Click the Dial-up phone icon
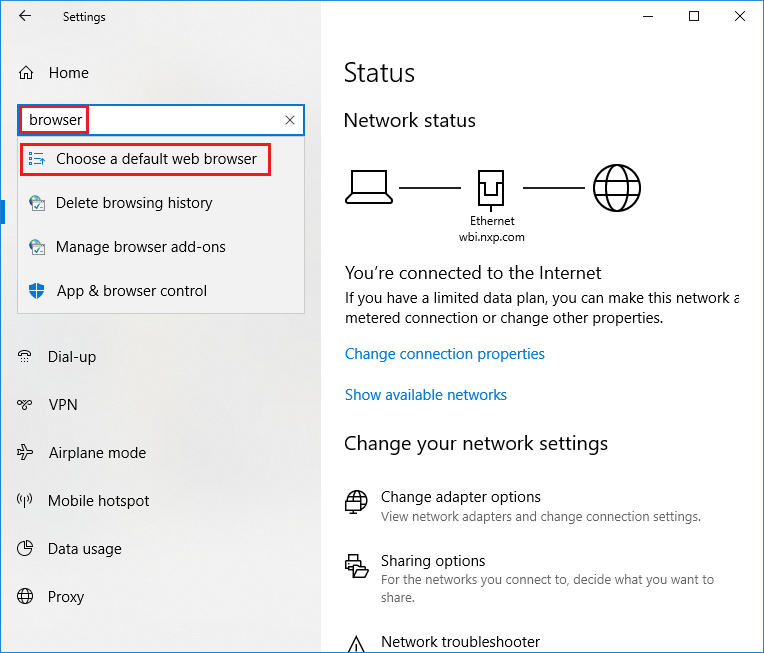764x653 pixels. (26, 357)
